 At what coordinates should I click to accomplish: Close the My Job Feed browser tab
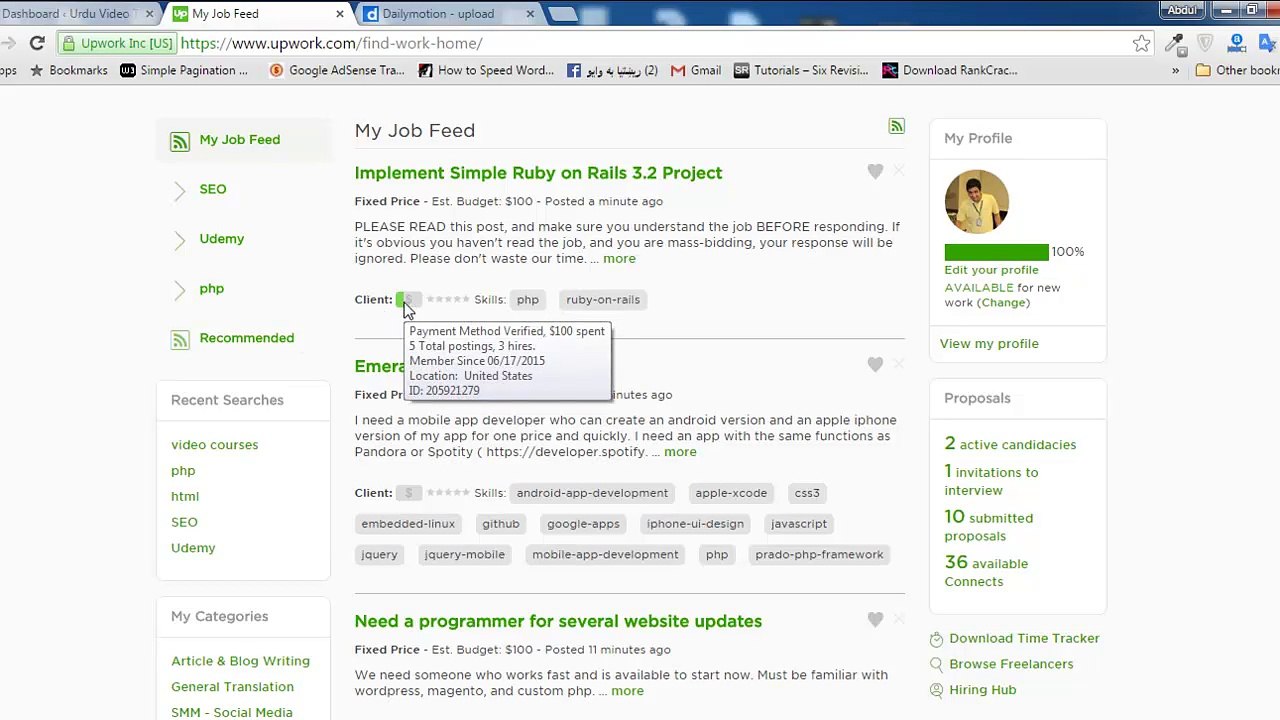click(339, 14)
